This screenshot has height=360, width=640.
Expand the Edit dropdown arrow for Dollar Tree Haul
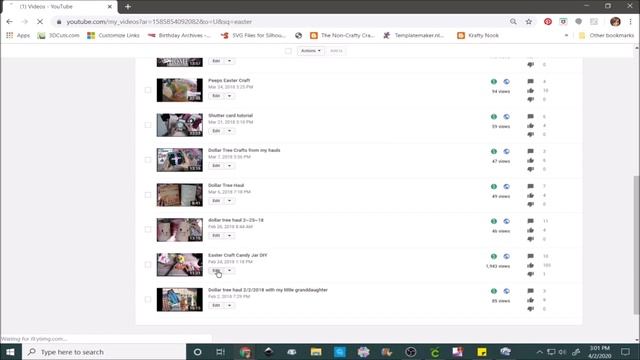(x=229, y=200)
